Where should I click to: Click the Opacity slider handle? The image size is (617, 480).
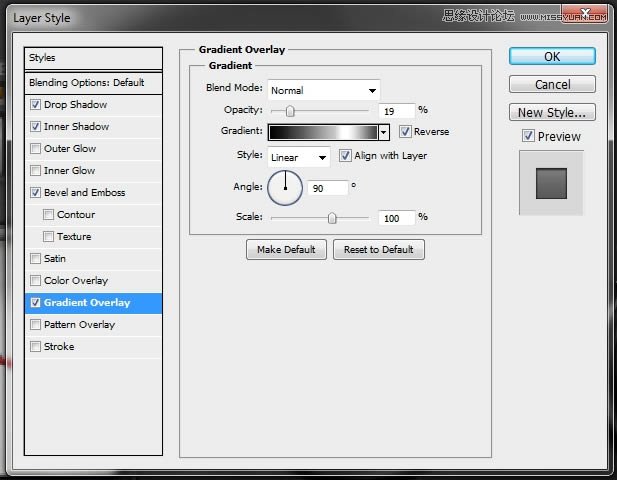tap(290, 111)
